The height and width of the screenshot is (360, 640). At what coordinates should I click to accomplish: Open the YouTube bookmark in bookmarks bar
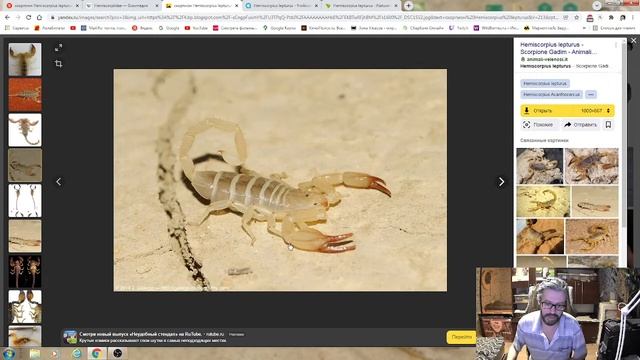pos(196,28)
